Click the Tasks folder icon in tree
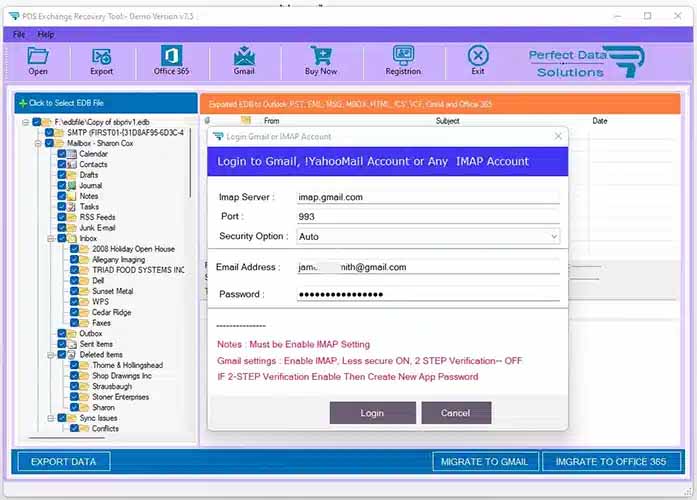The width and height of the screenshot is (697, 500). click(x=72, y=207)
